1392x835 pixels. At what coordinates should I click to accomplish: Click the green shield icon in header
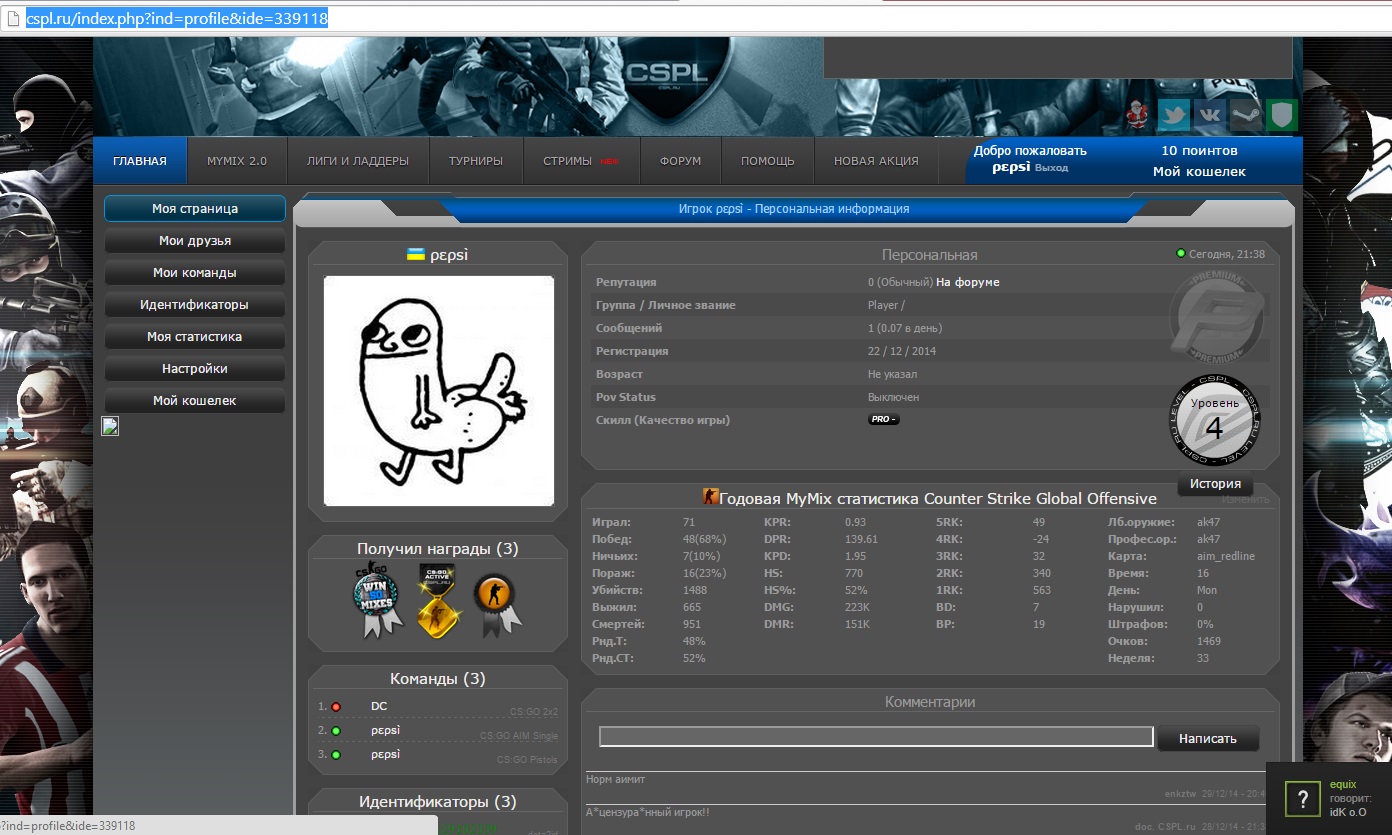point(1281,115)
